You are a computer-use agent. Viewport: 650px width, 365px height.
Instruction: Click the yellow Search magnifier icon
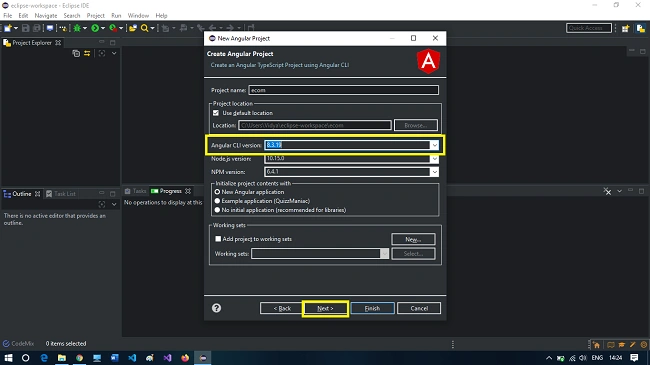(x=144, y=28)
